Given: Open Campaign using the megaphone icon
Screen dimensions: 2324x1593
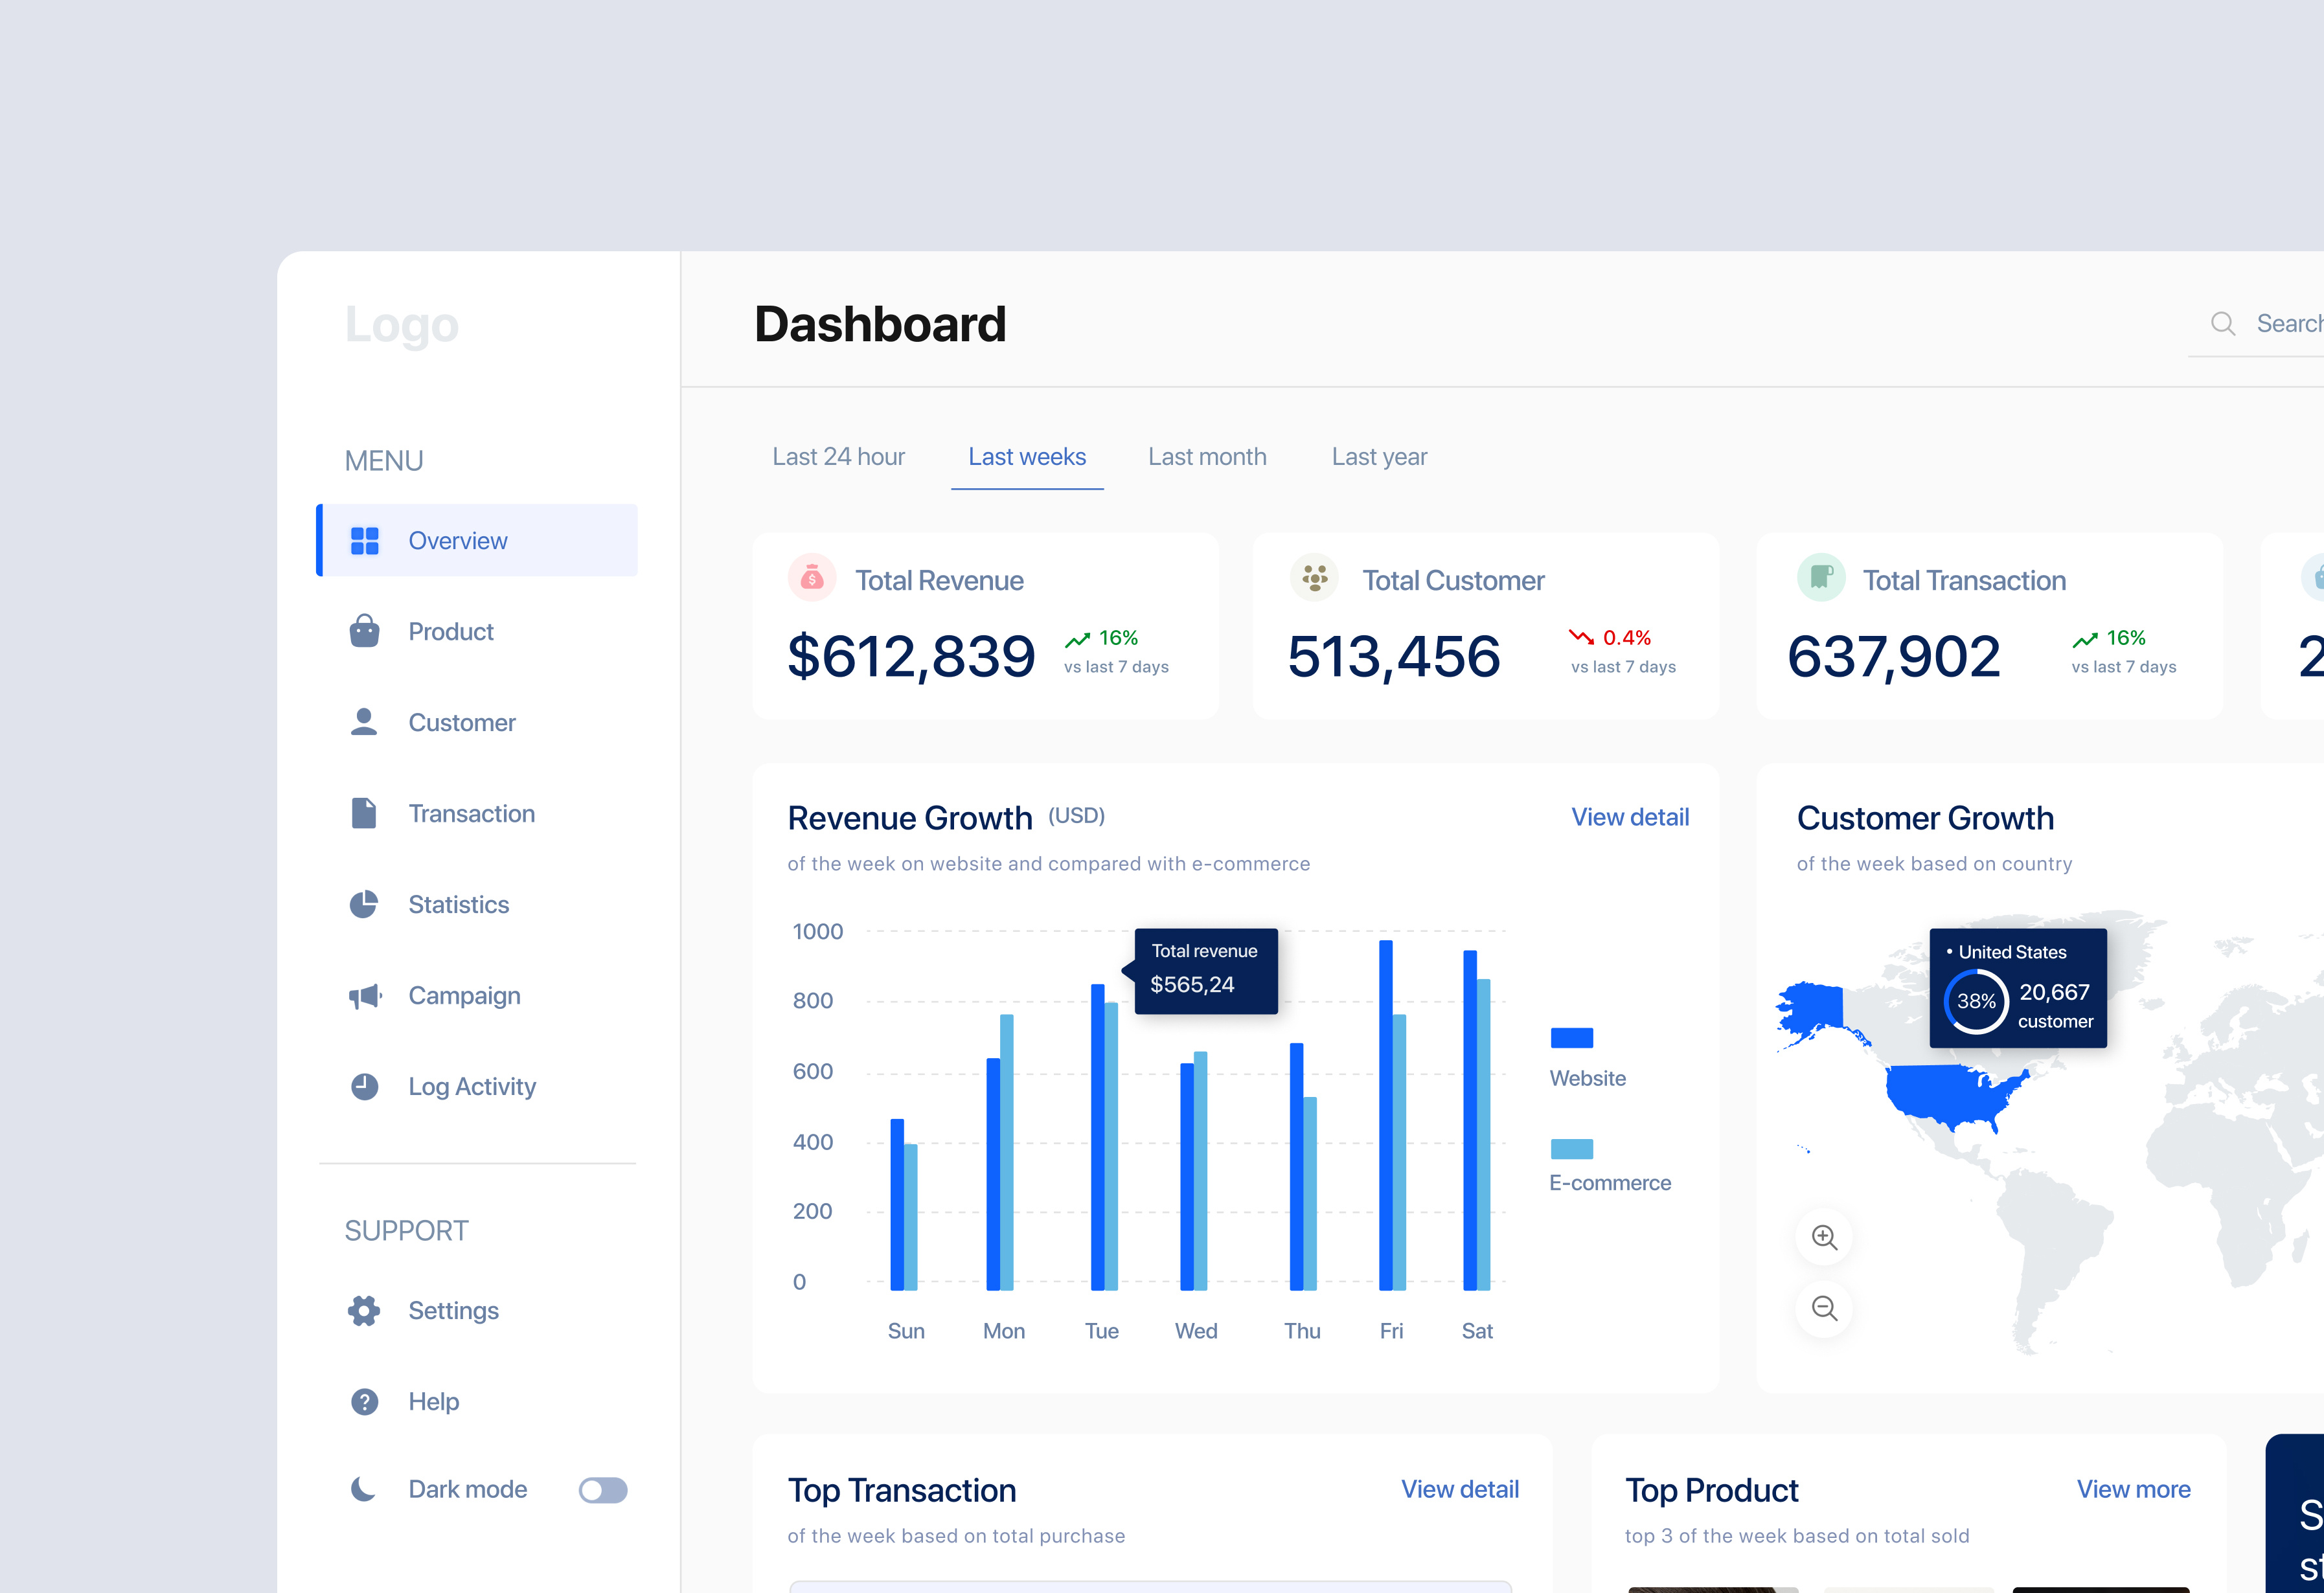Looking at the screenshot, I should pyautogui.click(x=364, y=995).
